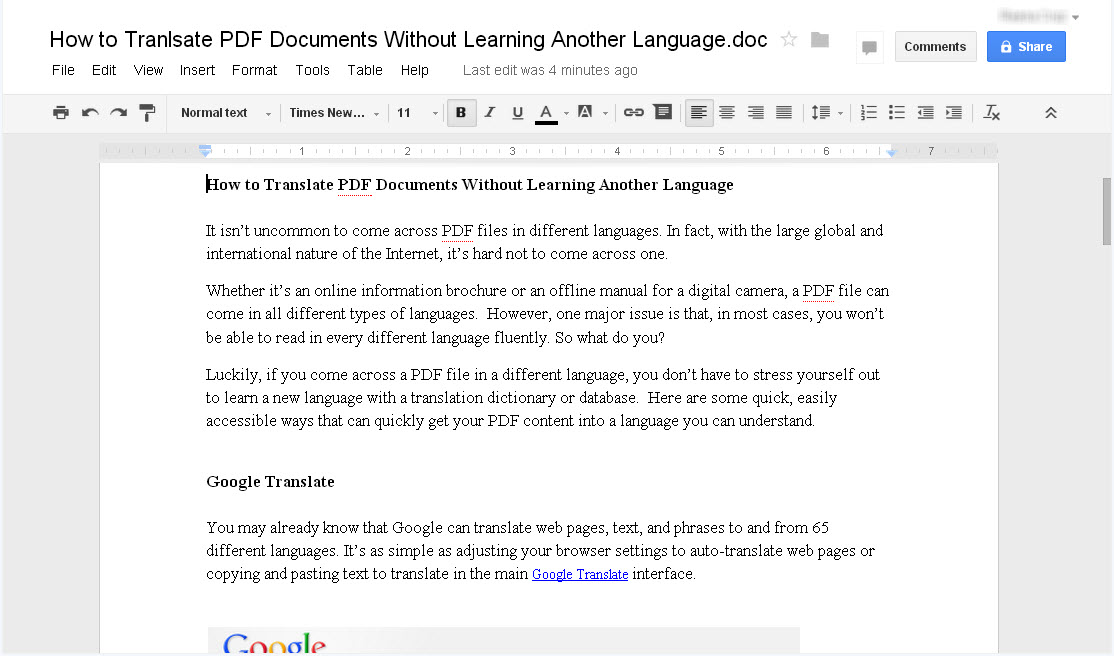Click the Share button

pos(1025,46)
